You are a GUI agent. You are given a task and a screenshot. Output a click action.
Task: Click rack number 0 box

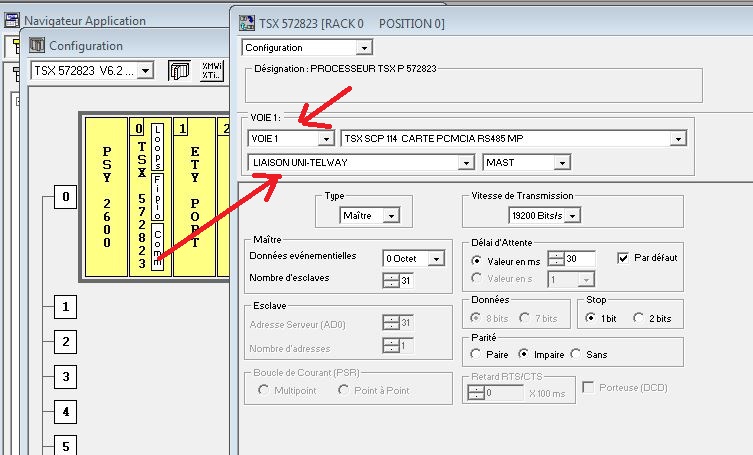[65, 197]
